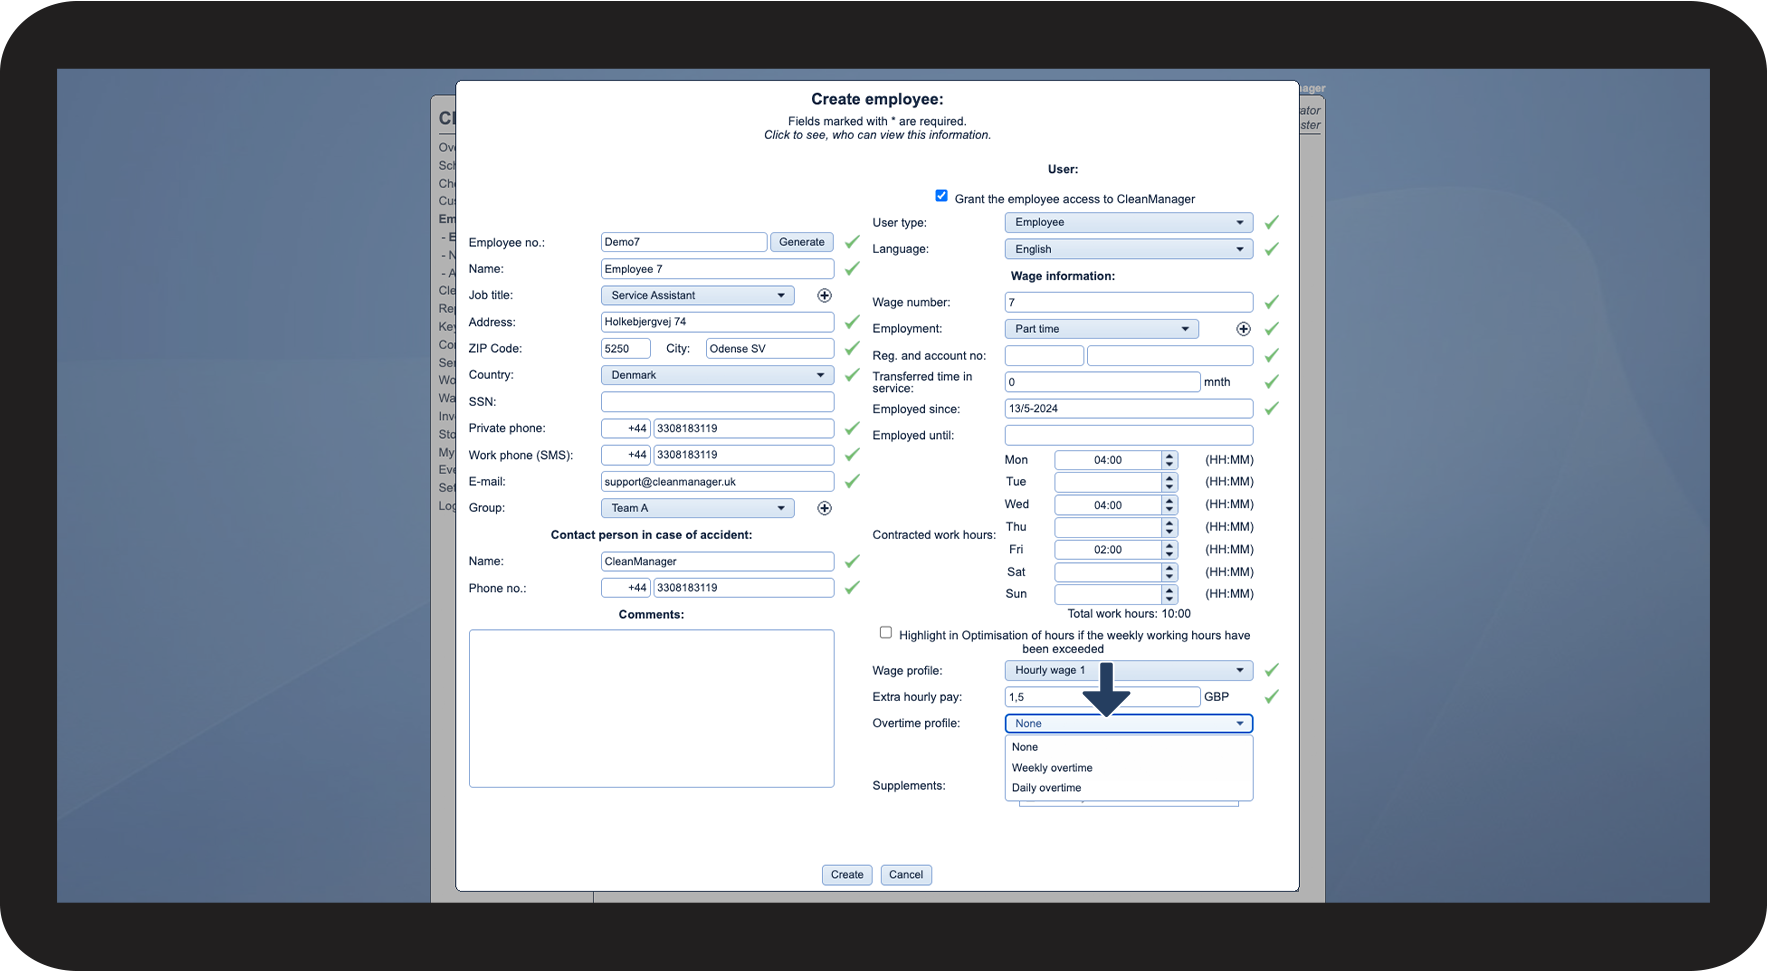Click the Wednesday hours stepper arrows

point(1169,505)
